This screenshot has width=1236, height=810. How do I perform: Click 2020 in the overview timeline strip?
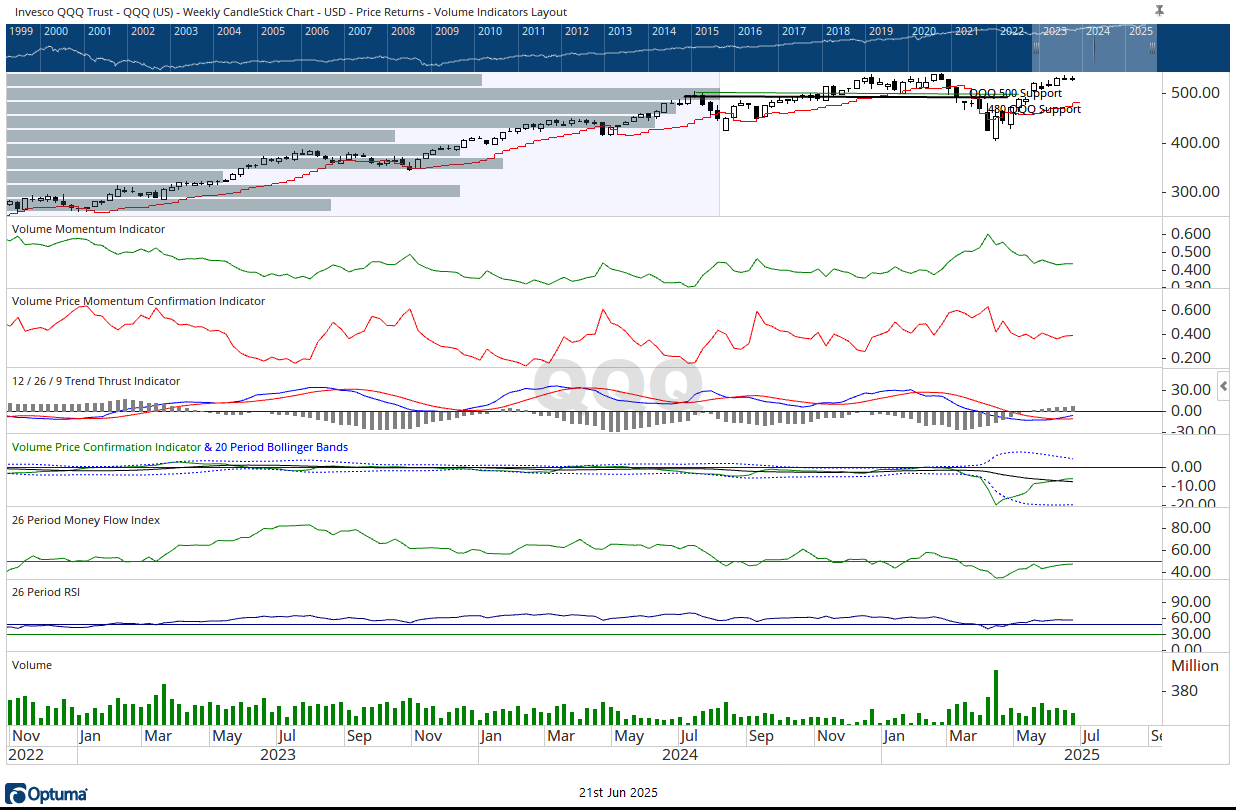point(924,31)
